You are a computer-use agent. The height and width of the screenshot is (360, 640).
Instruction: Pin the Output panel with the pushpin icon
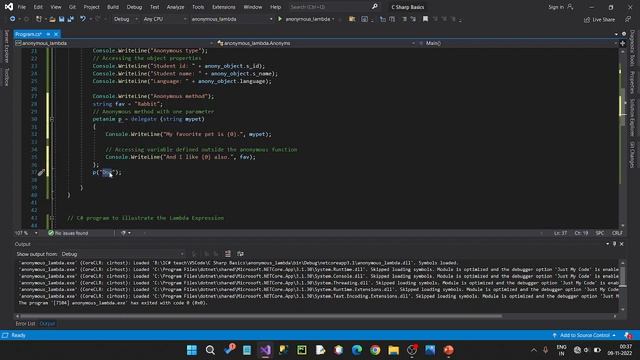pos(614,244)
